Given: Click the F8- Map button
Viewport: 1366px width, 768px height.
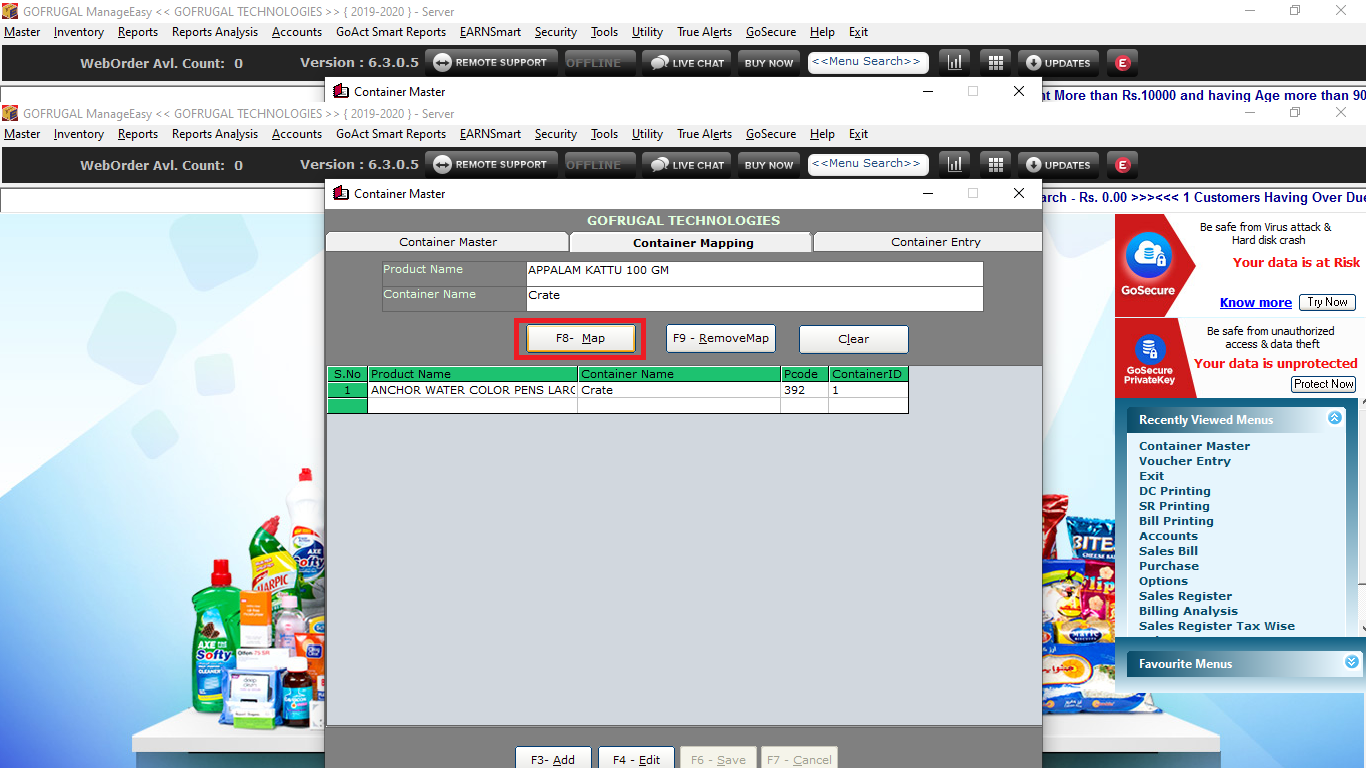Looking at the screenshot, I should tap(580, 339).
